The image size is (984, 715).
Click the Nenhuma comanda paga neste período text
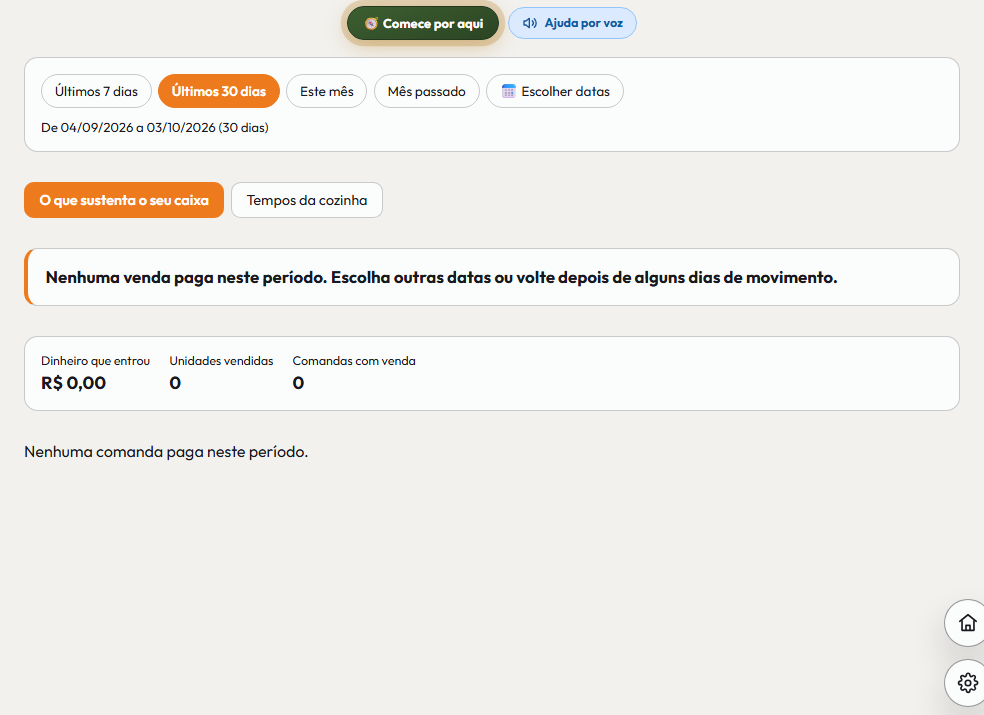(x=166, y=452)
